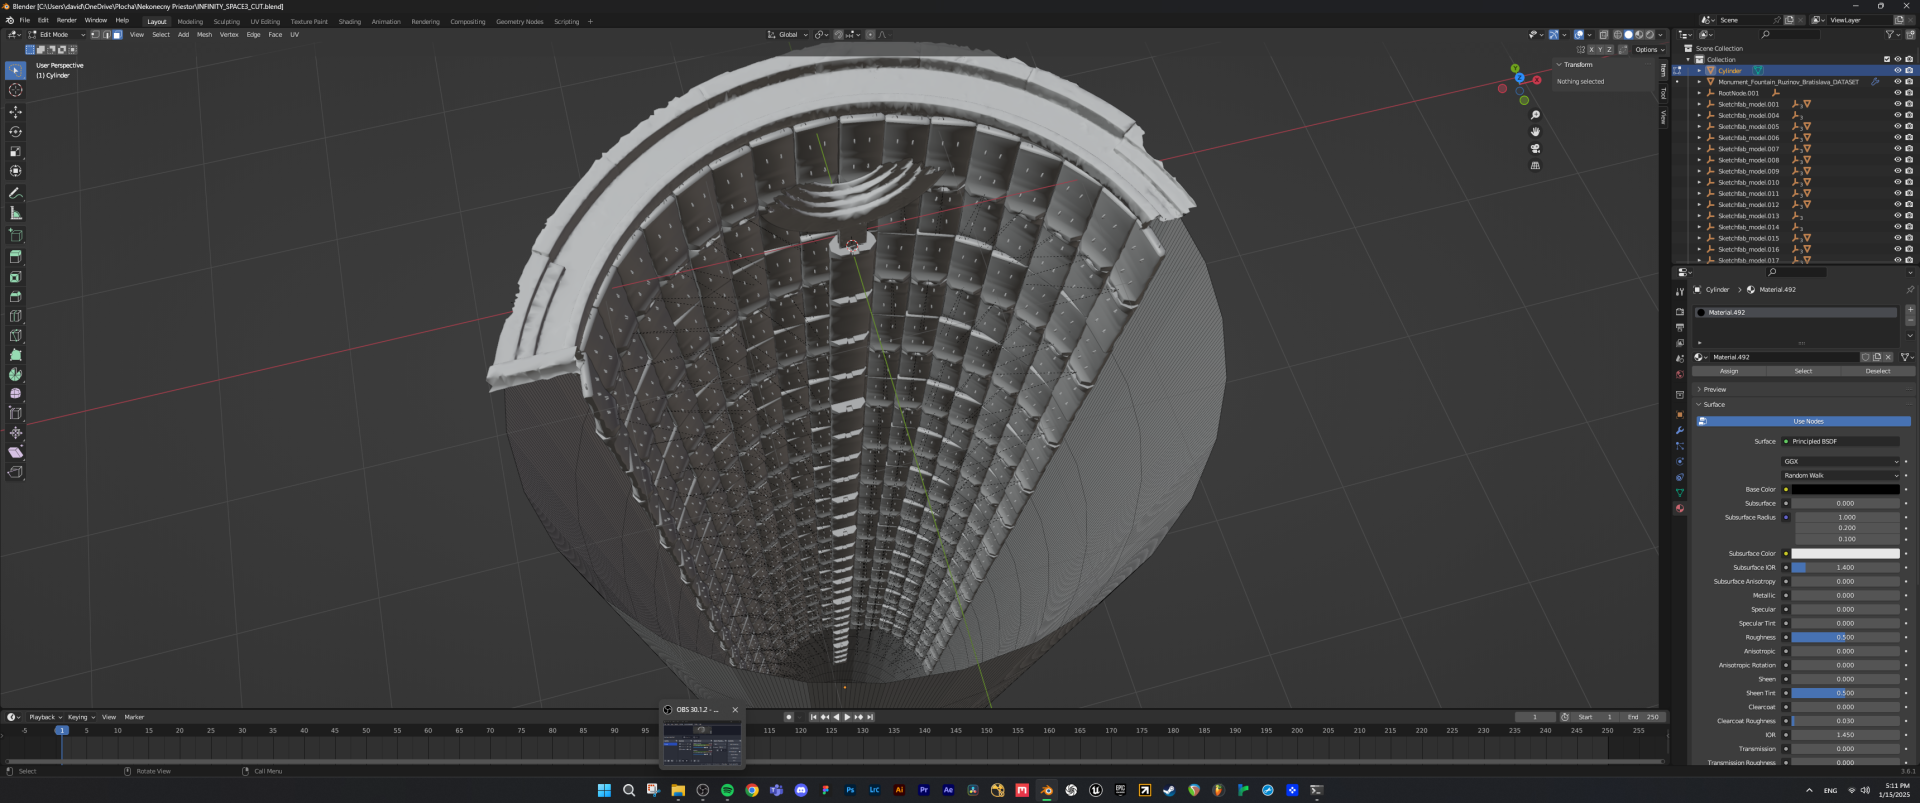Open the Modifiers wrench properties tab
The image size is (1920, 803).
(x=1680, y=430)
